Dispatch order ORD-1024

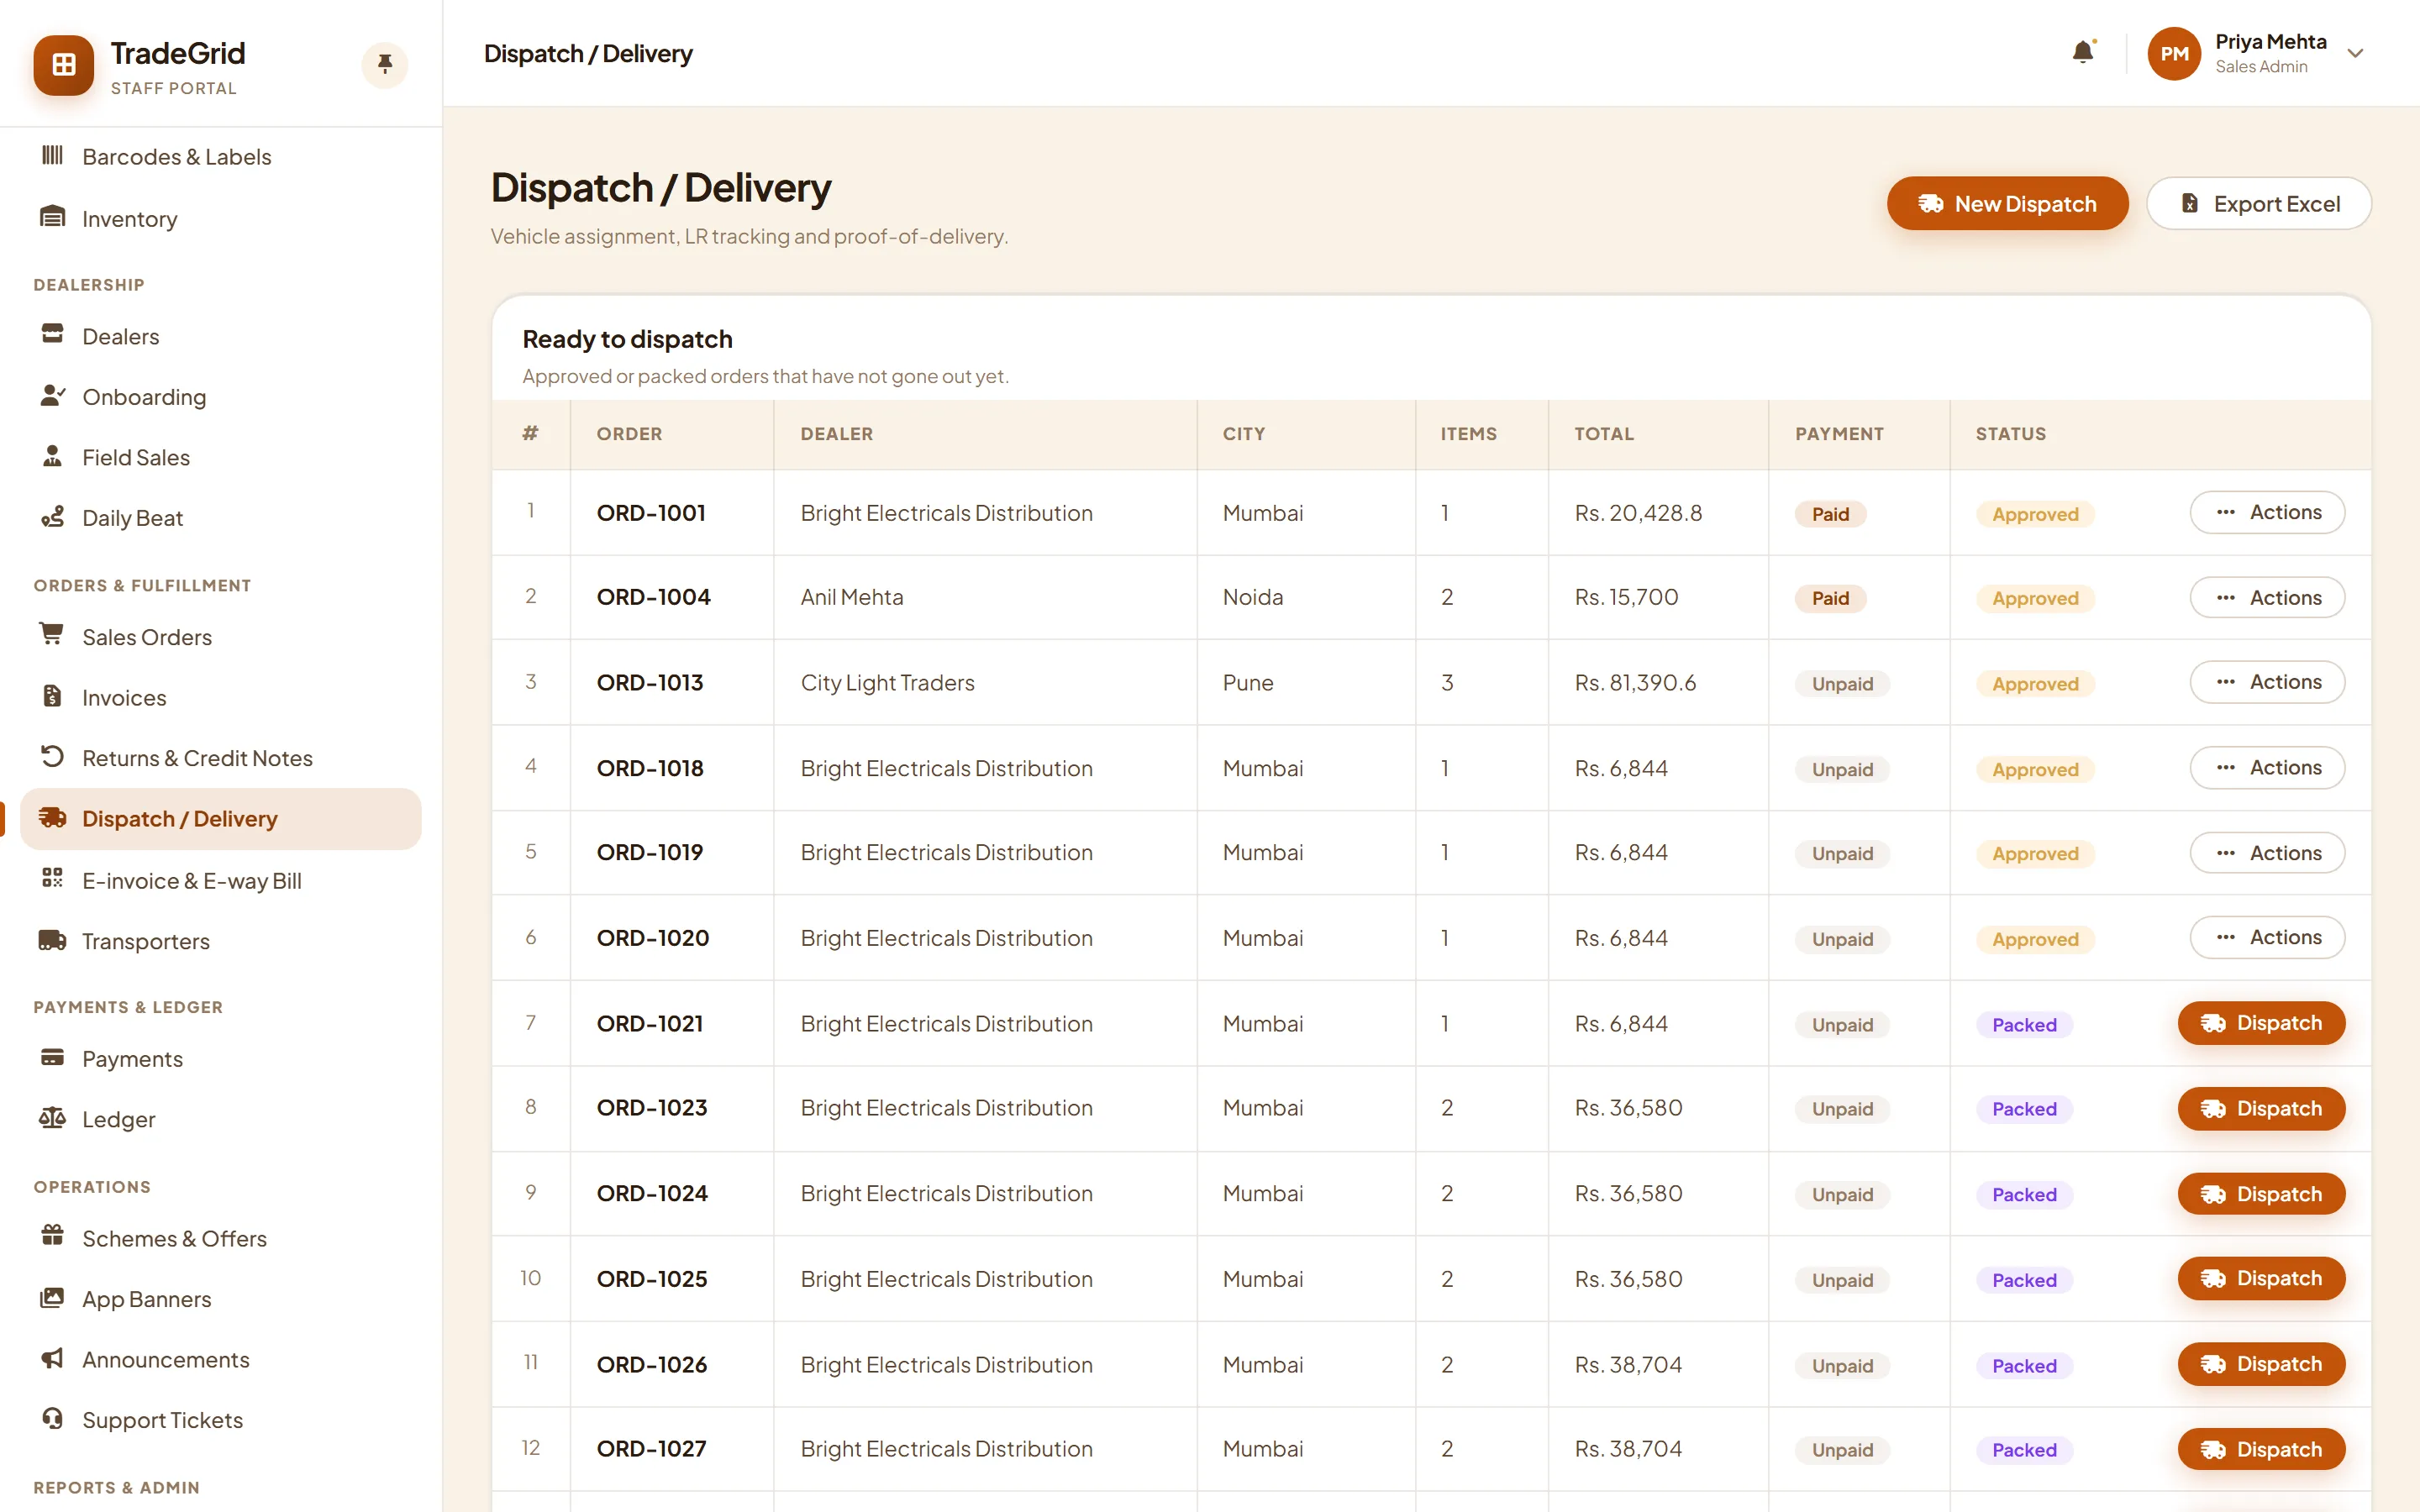point(2261,1194)
